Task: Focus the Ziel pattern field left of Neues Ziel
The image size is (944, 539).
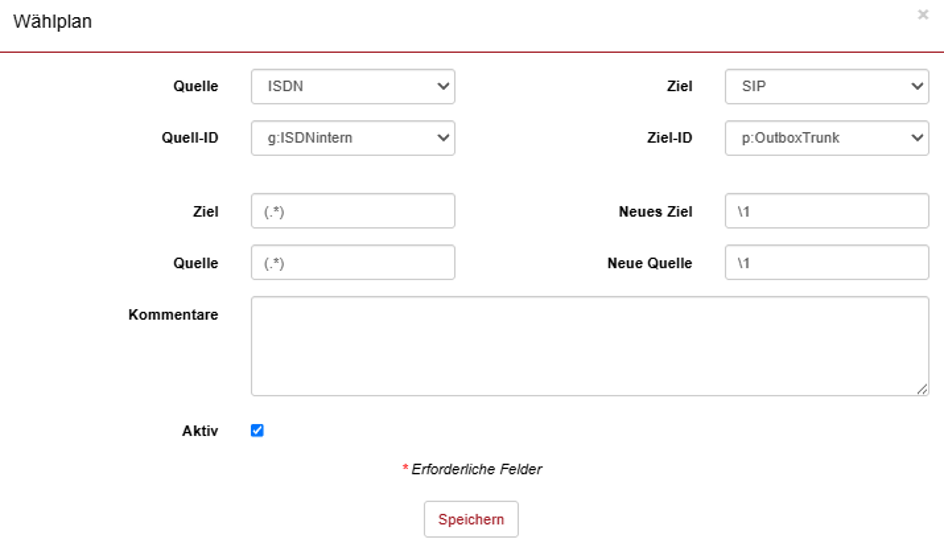Action: [x=353, y=211]
